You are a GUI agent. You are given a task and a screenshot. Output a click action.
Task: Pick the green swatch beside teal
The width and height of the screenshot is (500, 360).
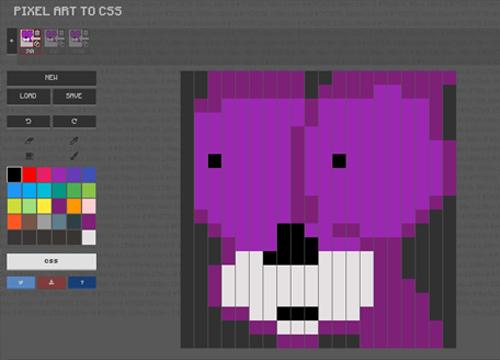coord(74,190)
